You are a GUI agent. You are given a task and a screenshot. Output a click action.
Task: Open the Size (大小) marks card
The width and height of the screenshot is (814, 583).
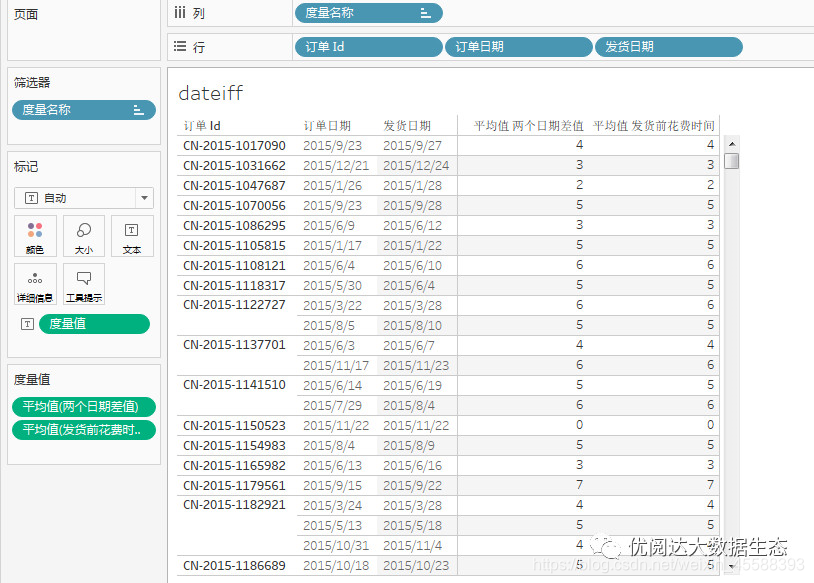click(84, 236)
